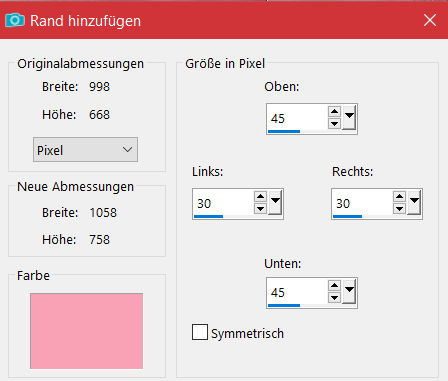Open the Oben slider dropdown arrow
The image size is (448, 381).
349,117
